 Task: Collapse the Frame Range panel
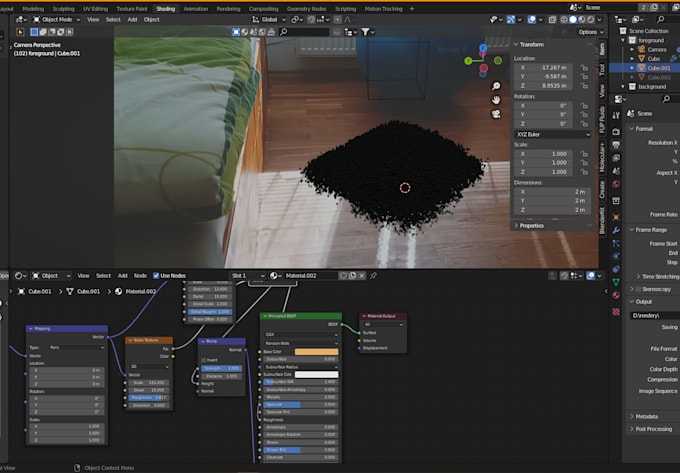coord(632,230)
